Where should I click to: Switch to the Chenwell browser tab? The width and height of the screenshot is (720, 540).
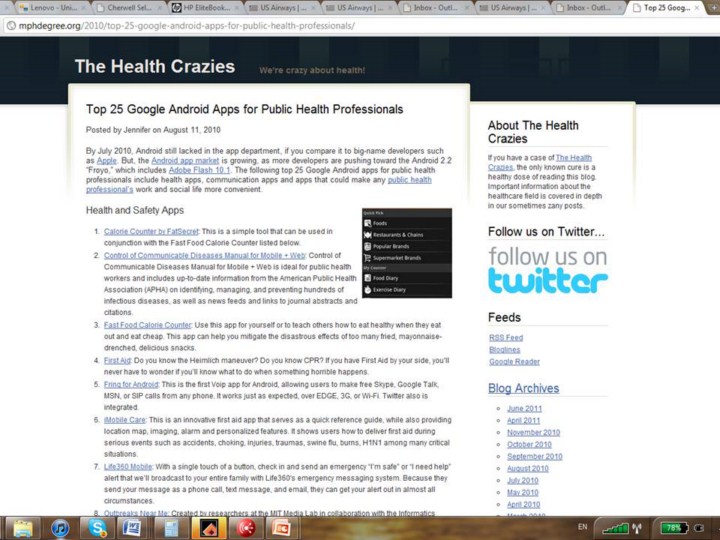(x=124, y=7)
